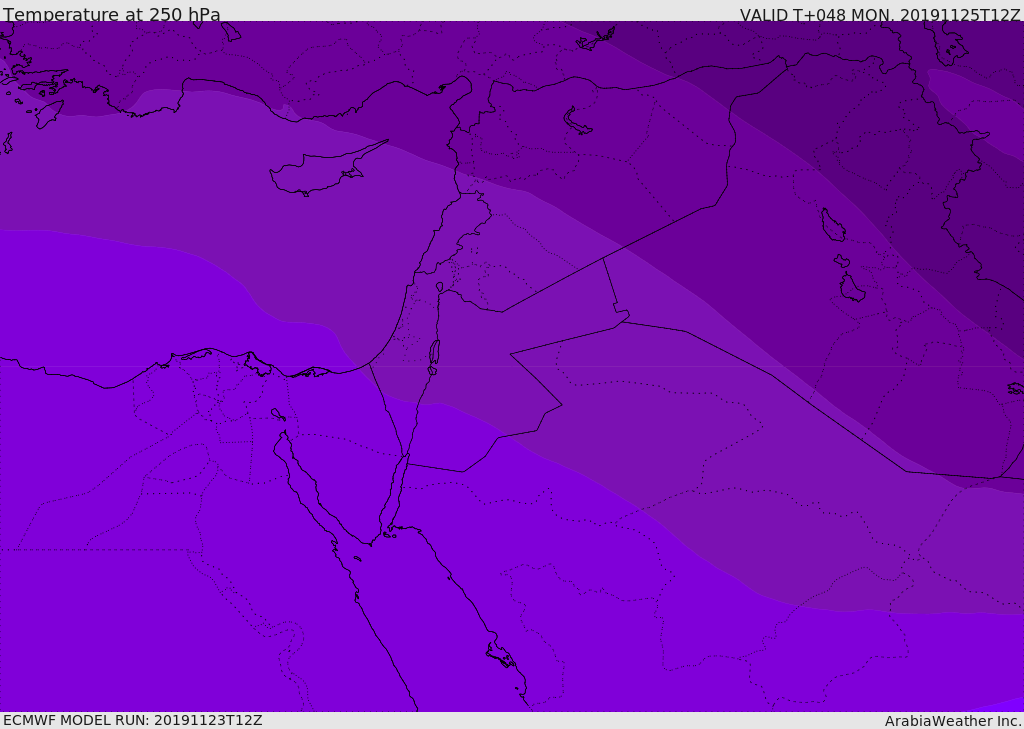Click the 'Temperature at 250 hPa' title
The width and height of the screenshot is (1024, 729).
[x=112, y=14]
